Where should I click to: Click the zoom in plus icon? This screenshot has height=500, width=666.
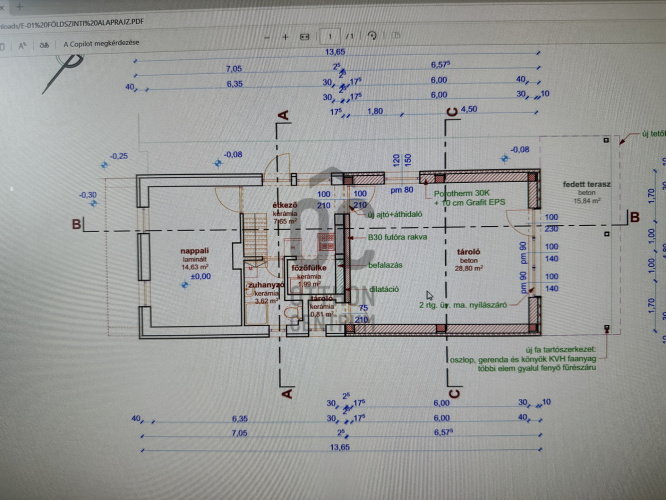click(x=285, y=36)
